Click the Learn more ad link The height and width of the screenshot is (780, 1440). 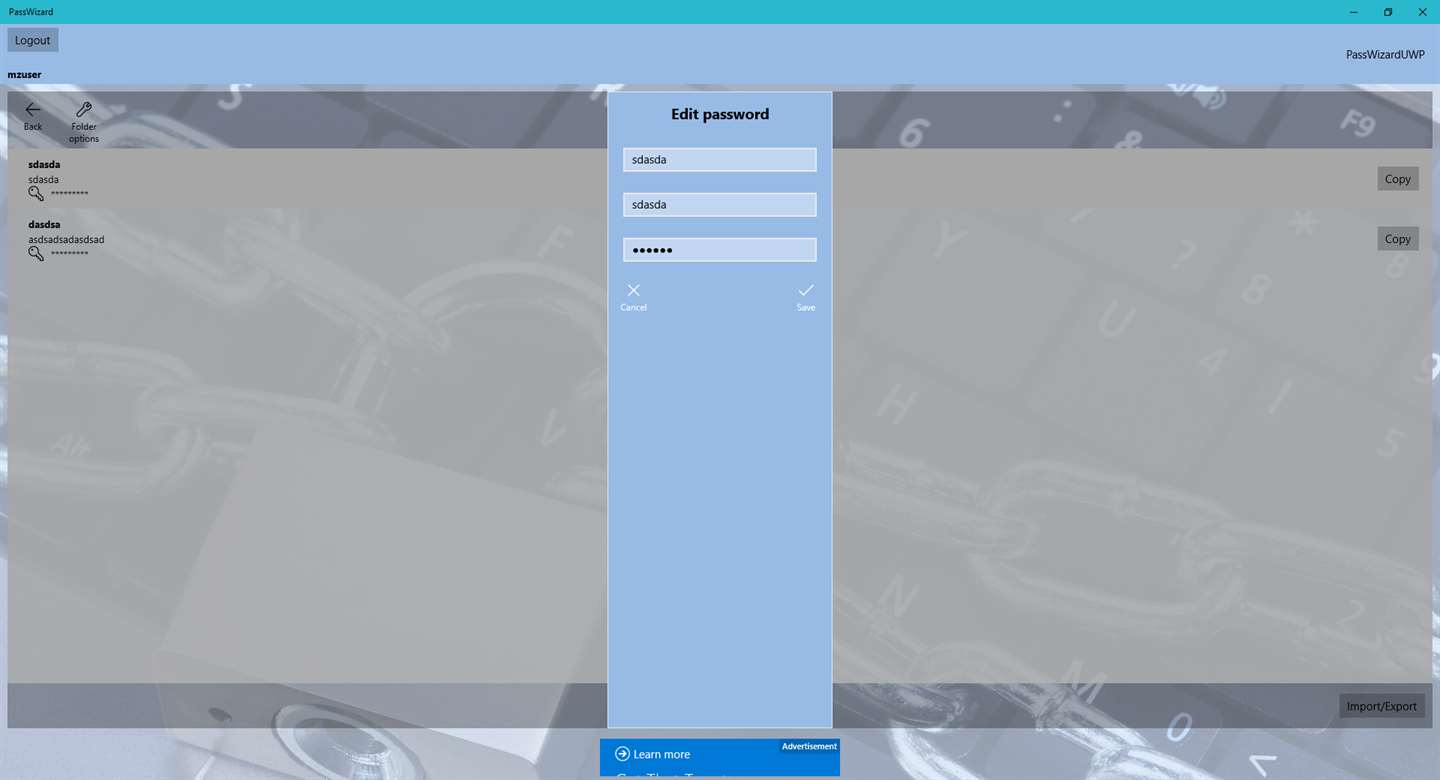pyautogui.click(x=661, y=754)
